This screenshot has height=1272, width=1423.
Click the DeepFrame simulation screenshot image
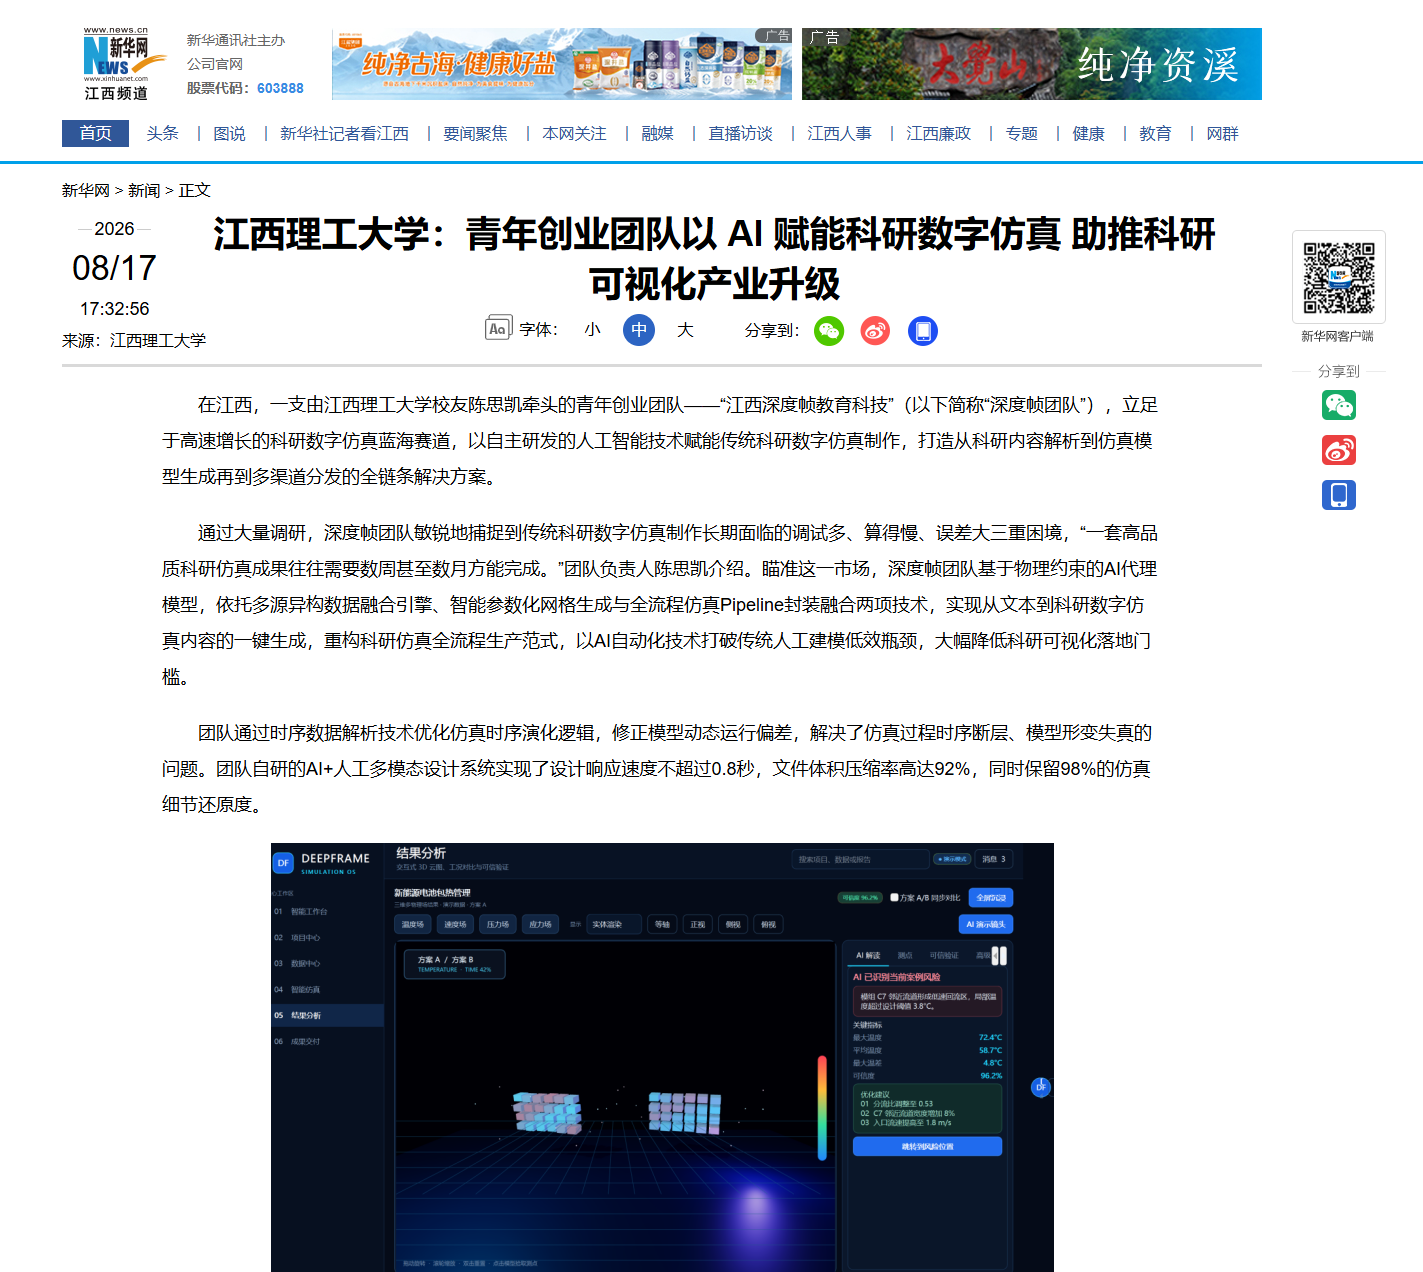coord(662,1057)
